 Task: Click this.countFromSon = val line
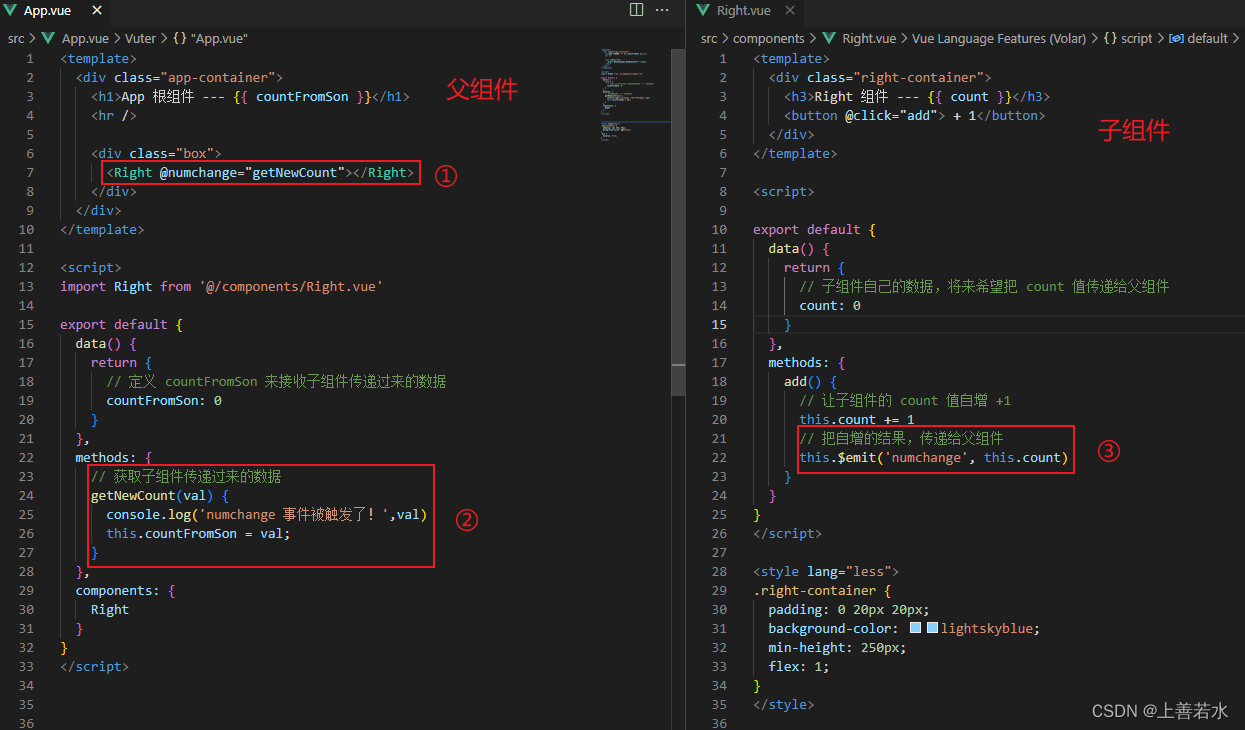click(x=198, y=534)
